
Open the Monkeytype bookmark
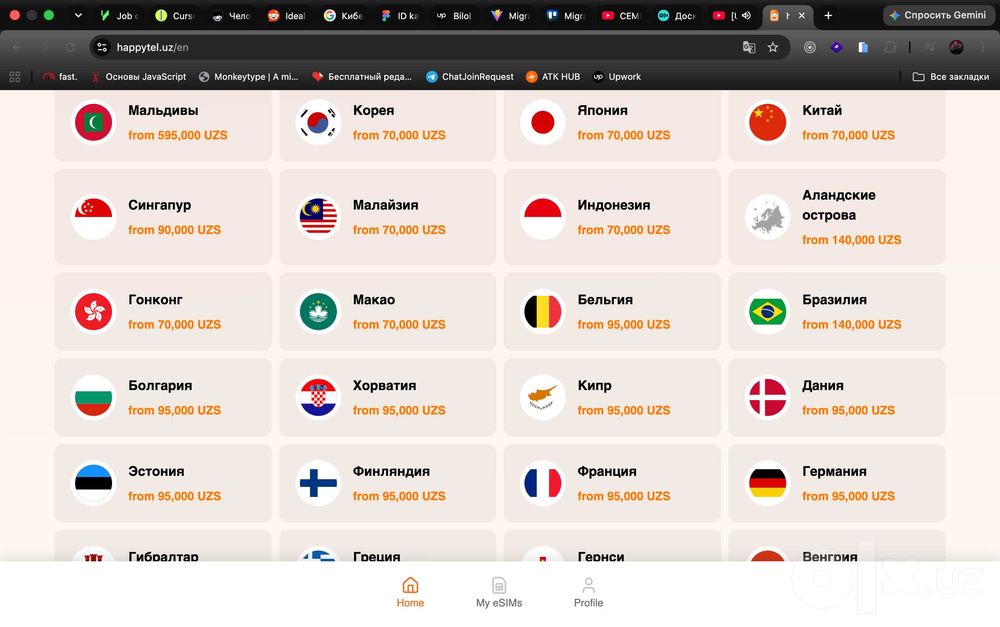pos(249,77)
